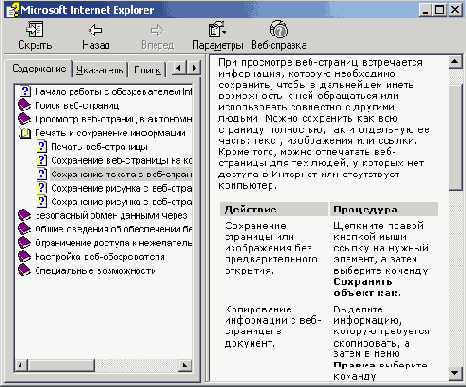
Task: Click tree horizontal scrollbar left arrow
Action: click(x=21, y=365)
